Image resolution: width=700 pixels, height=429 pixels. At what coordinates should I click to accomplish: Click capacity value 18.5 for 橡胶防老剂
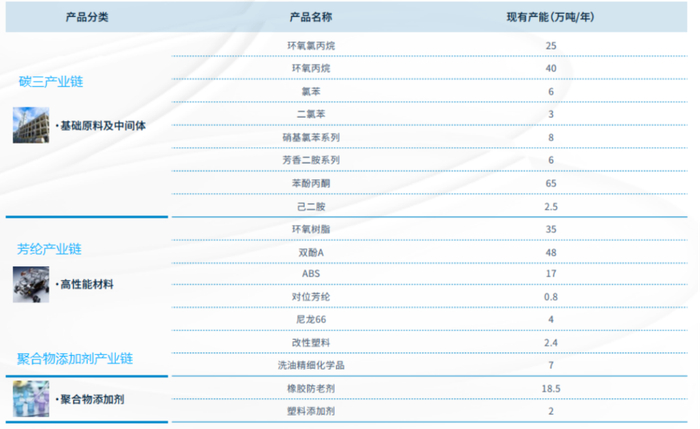[x=551, y=389]
